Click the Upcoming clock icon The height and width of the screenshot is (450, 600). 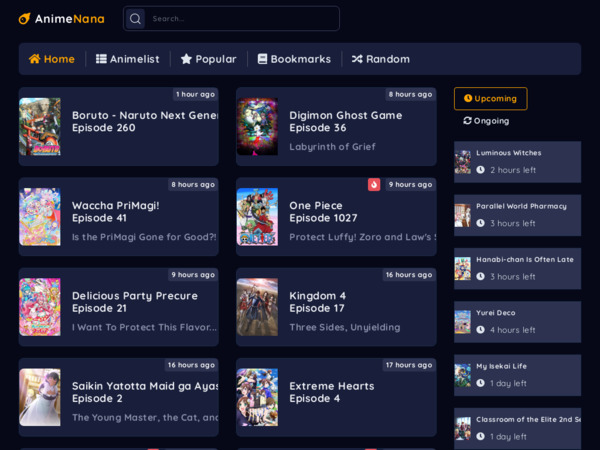click(x=468, y=98)
